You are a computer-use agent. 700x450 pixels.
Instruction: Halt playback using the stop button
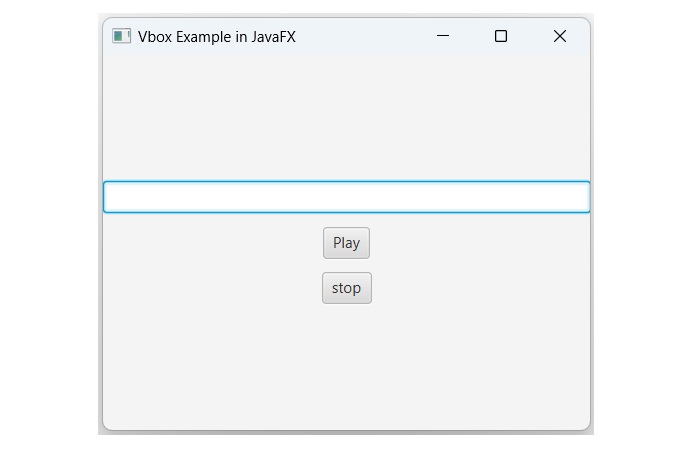point(346,288)
